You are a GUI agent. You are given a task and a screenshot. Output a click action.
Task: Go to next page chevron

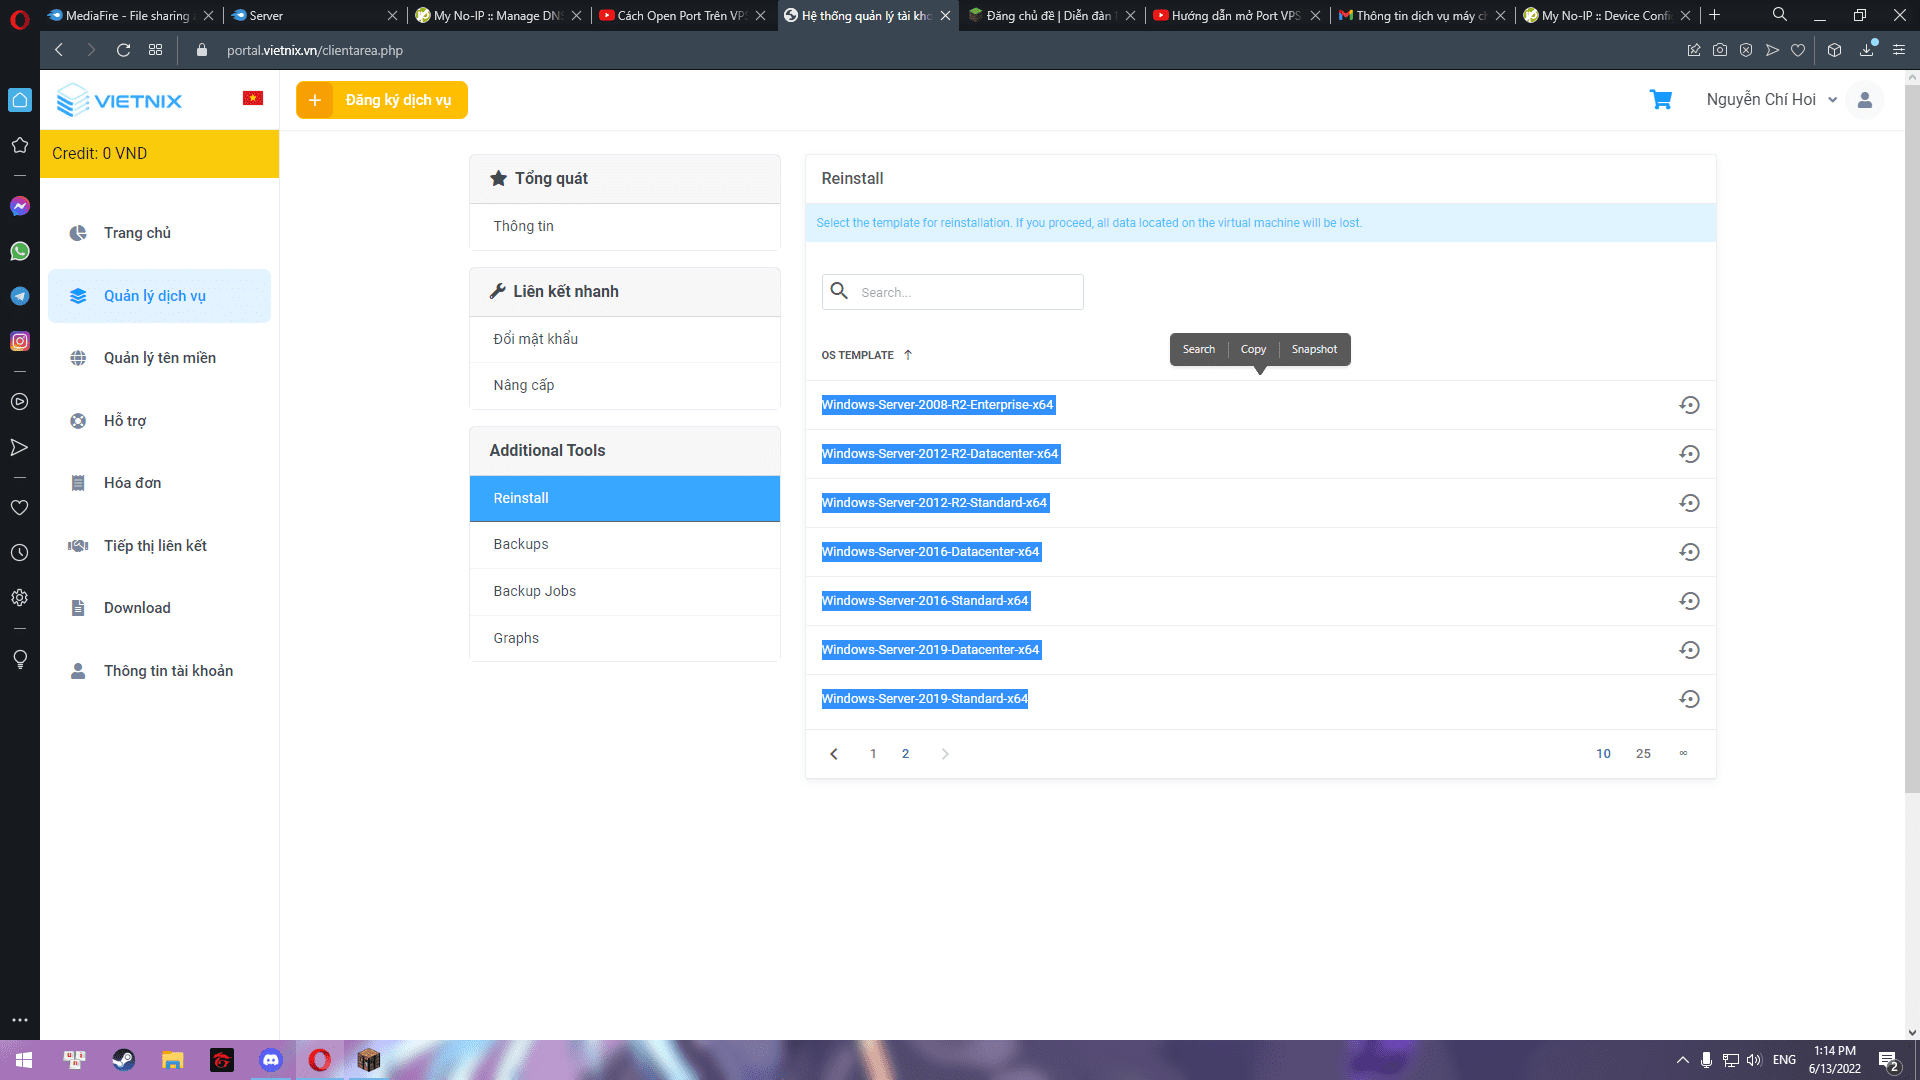[x=945, y=754]
